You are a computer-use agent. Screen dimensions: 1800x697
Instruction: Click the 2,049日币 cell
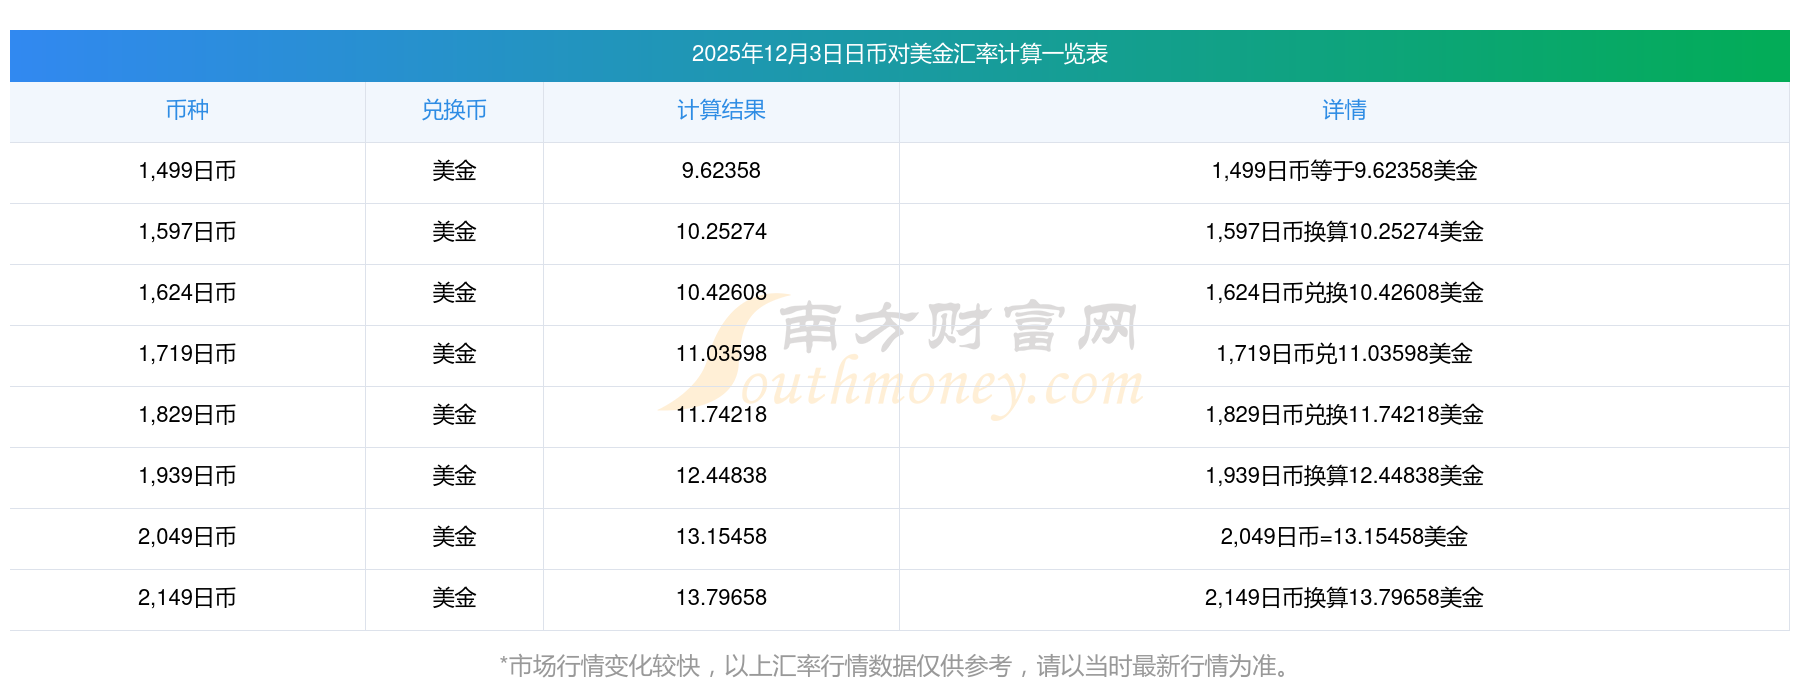click(187, 537)
